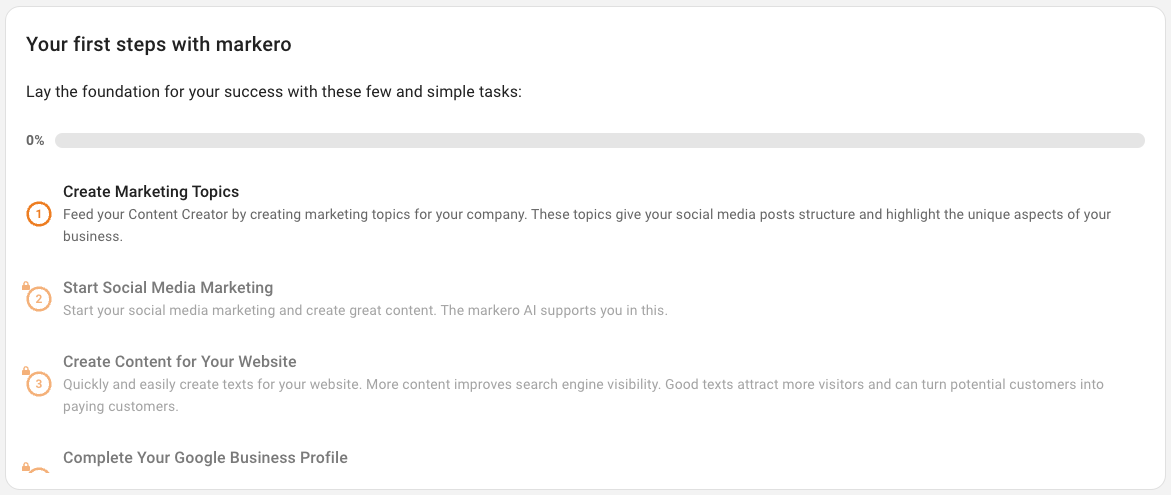Click the step 3 numbered circle icon
The height and width of the screenshot is (495, 1171).
(x=39, y=385)
